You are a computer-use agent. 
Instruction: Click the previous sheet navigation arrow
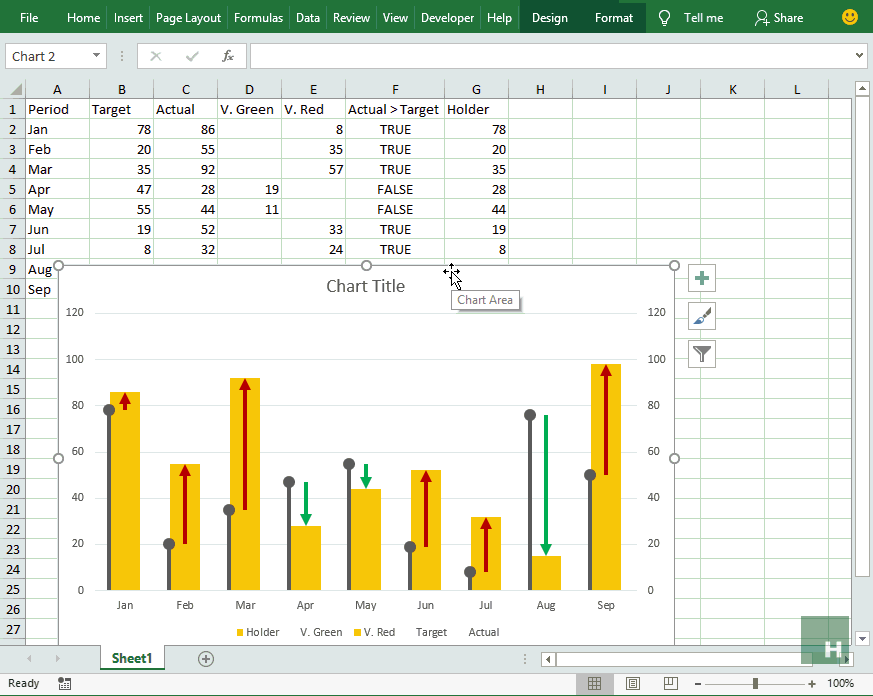[29, 659]
